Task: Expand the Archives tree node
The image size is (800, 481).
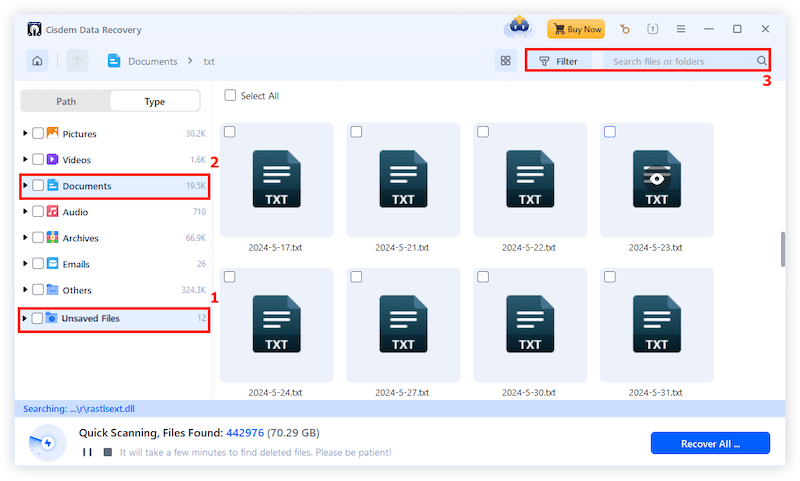Action: coord(24,237)
